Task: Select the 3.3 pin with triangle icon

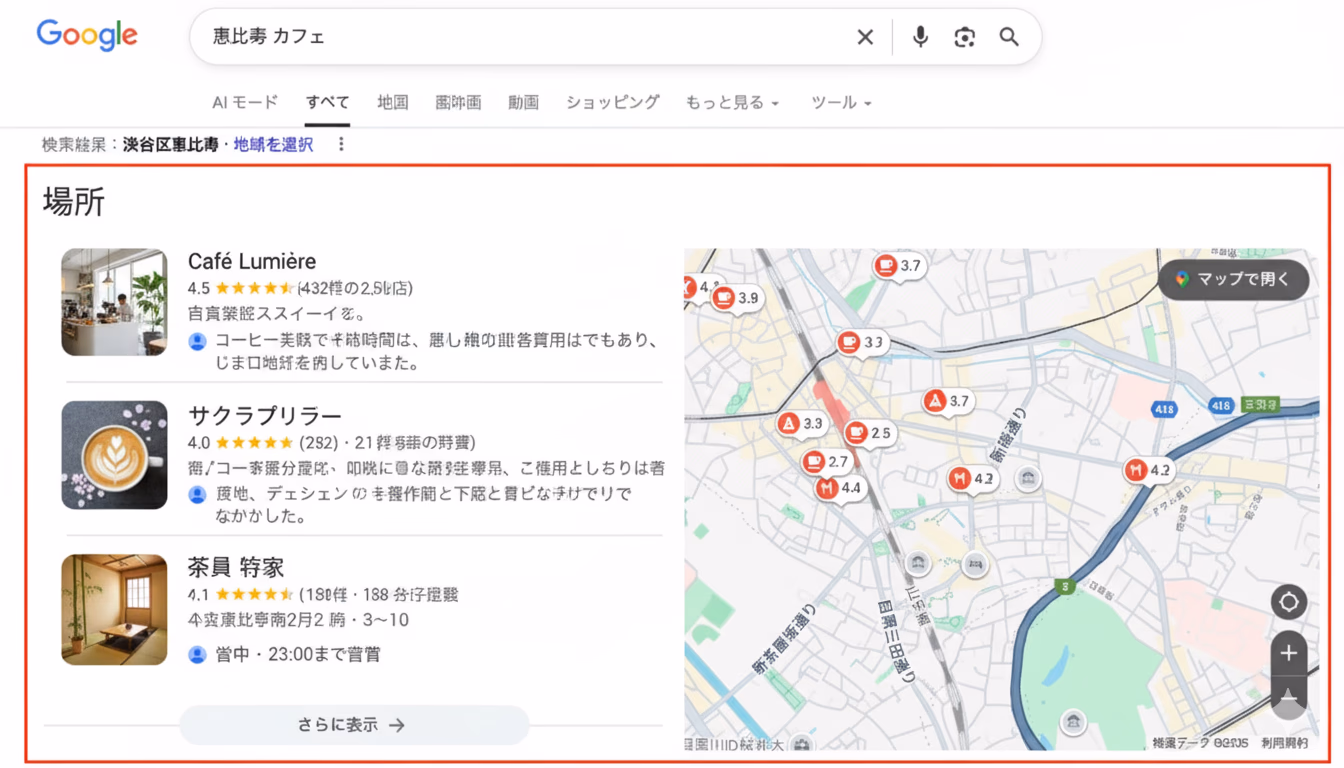Action: coord(801,423)
